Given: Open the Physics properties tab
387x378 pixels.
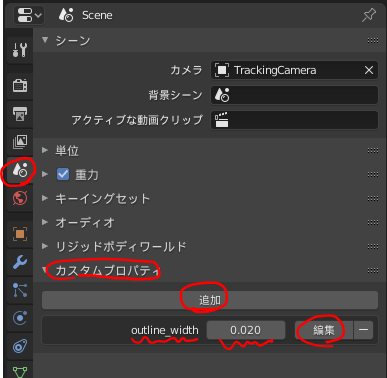Looking at the screenshot, I should point(20,318).
